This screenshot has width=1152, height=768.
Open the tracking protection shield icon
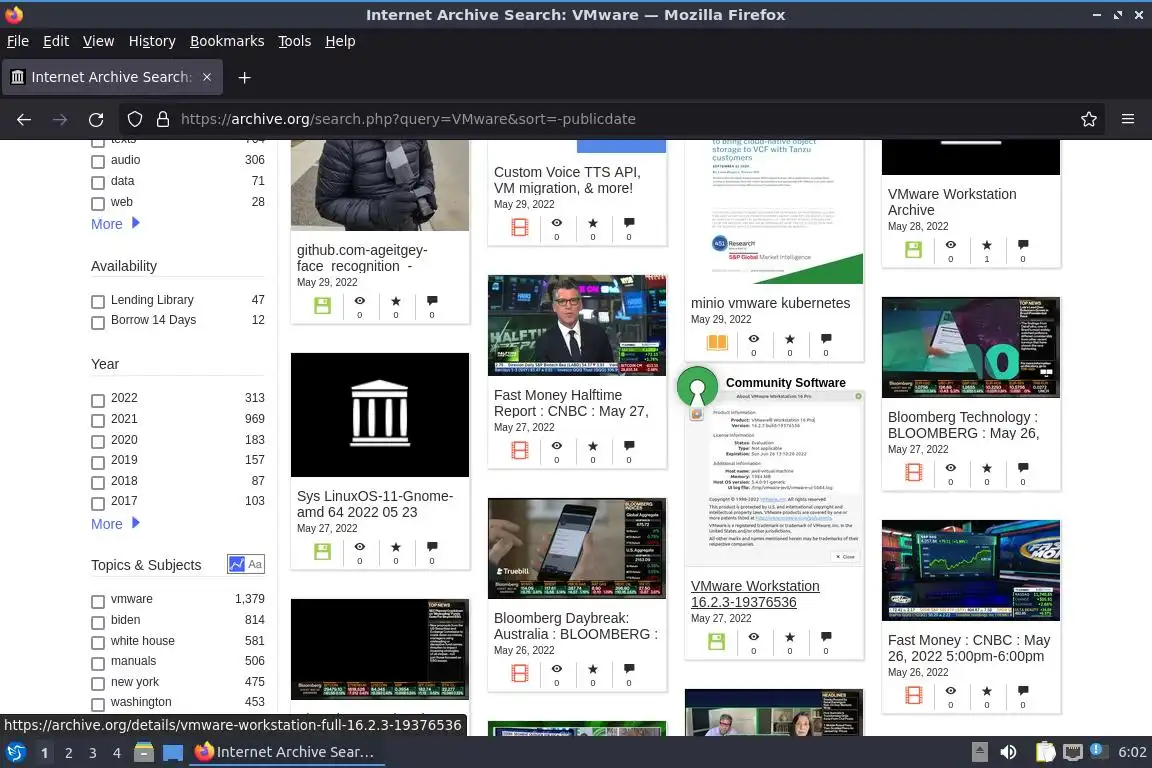134,119
